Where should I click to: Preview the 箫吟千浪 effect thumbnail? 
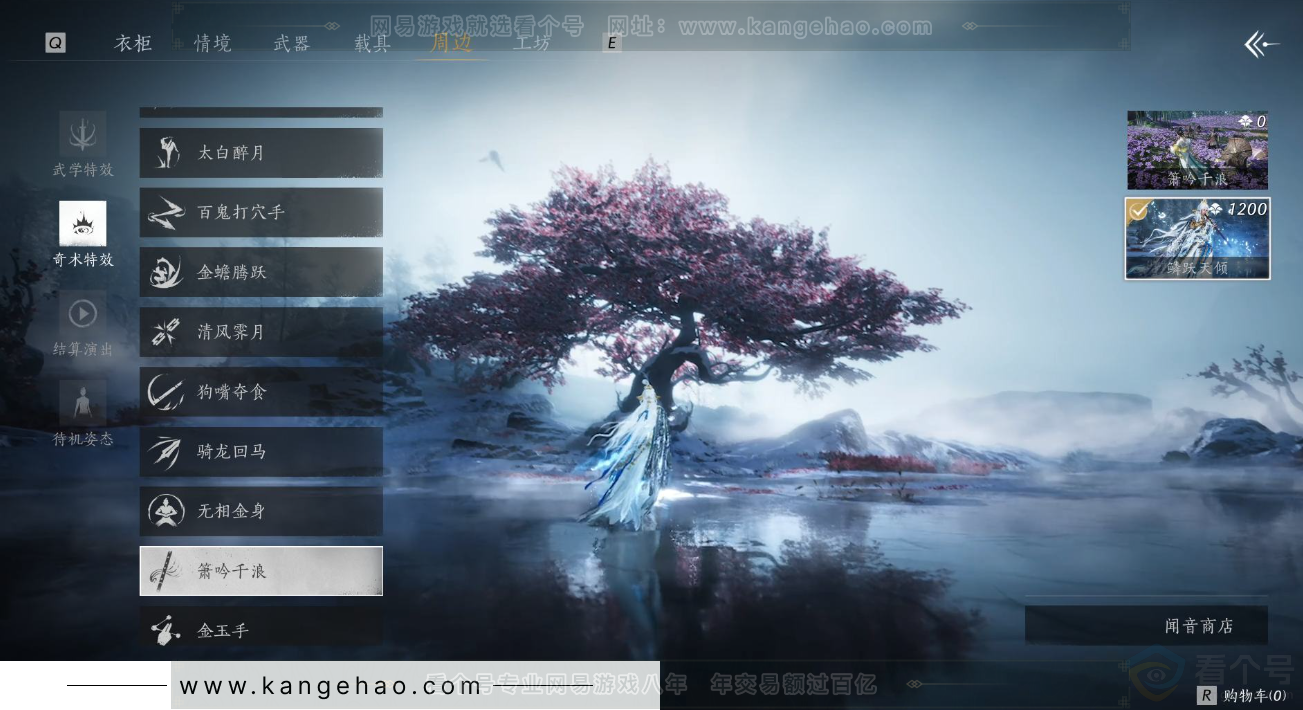[x=1197, y=150]
